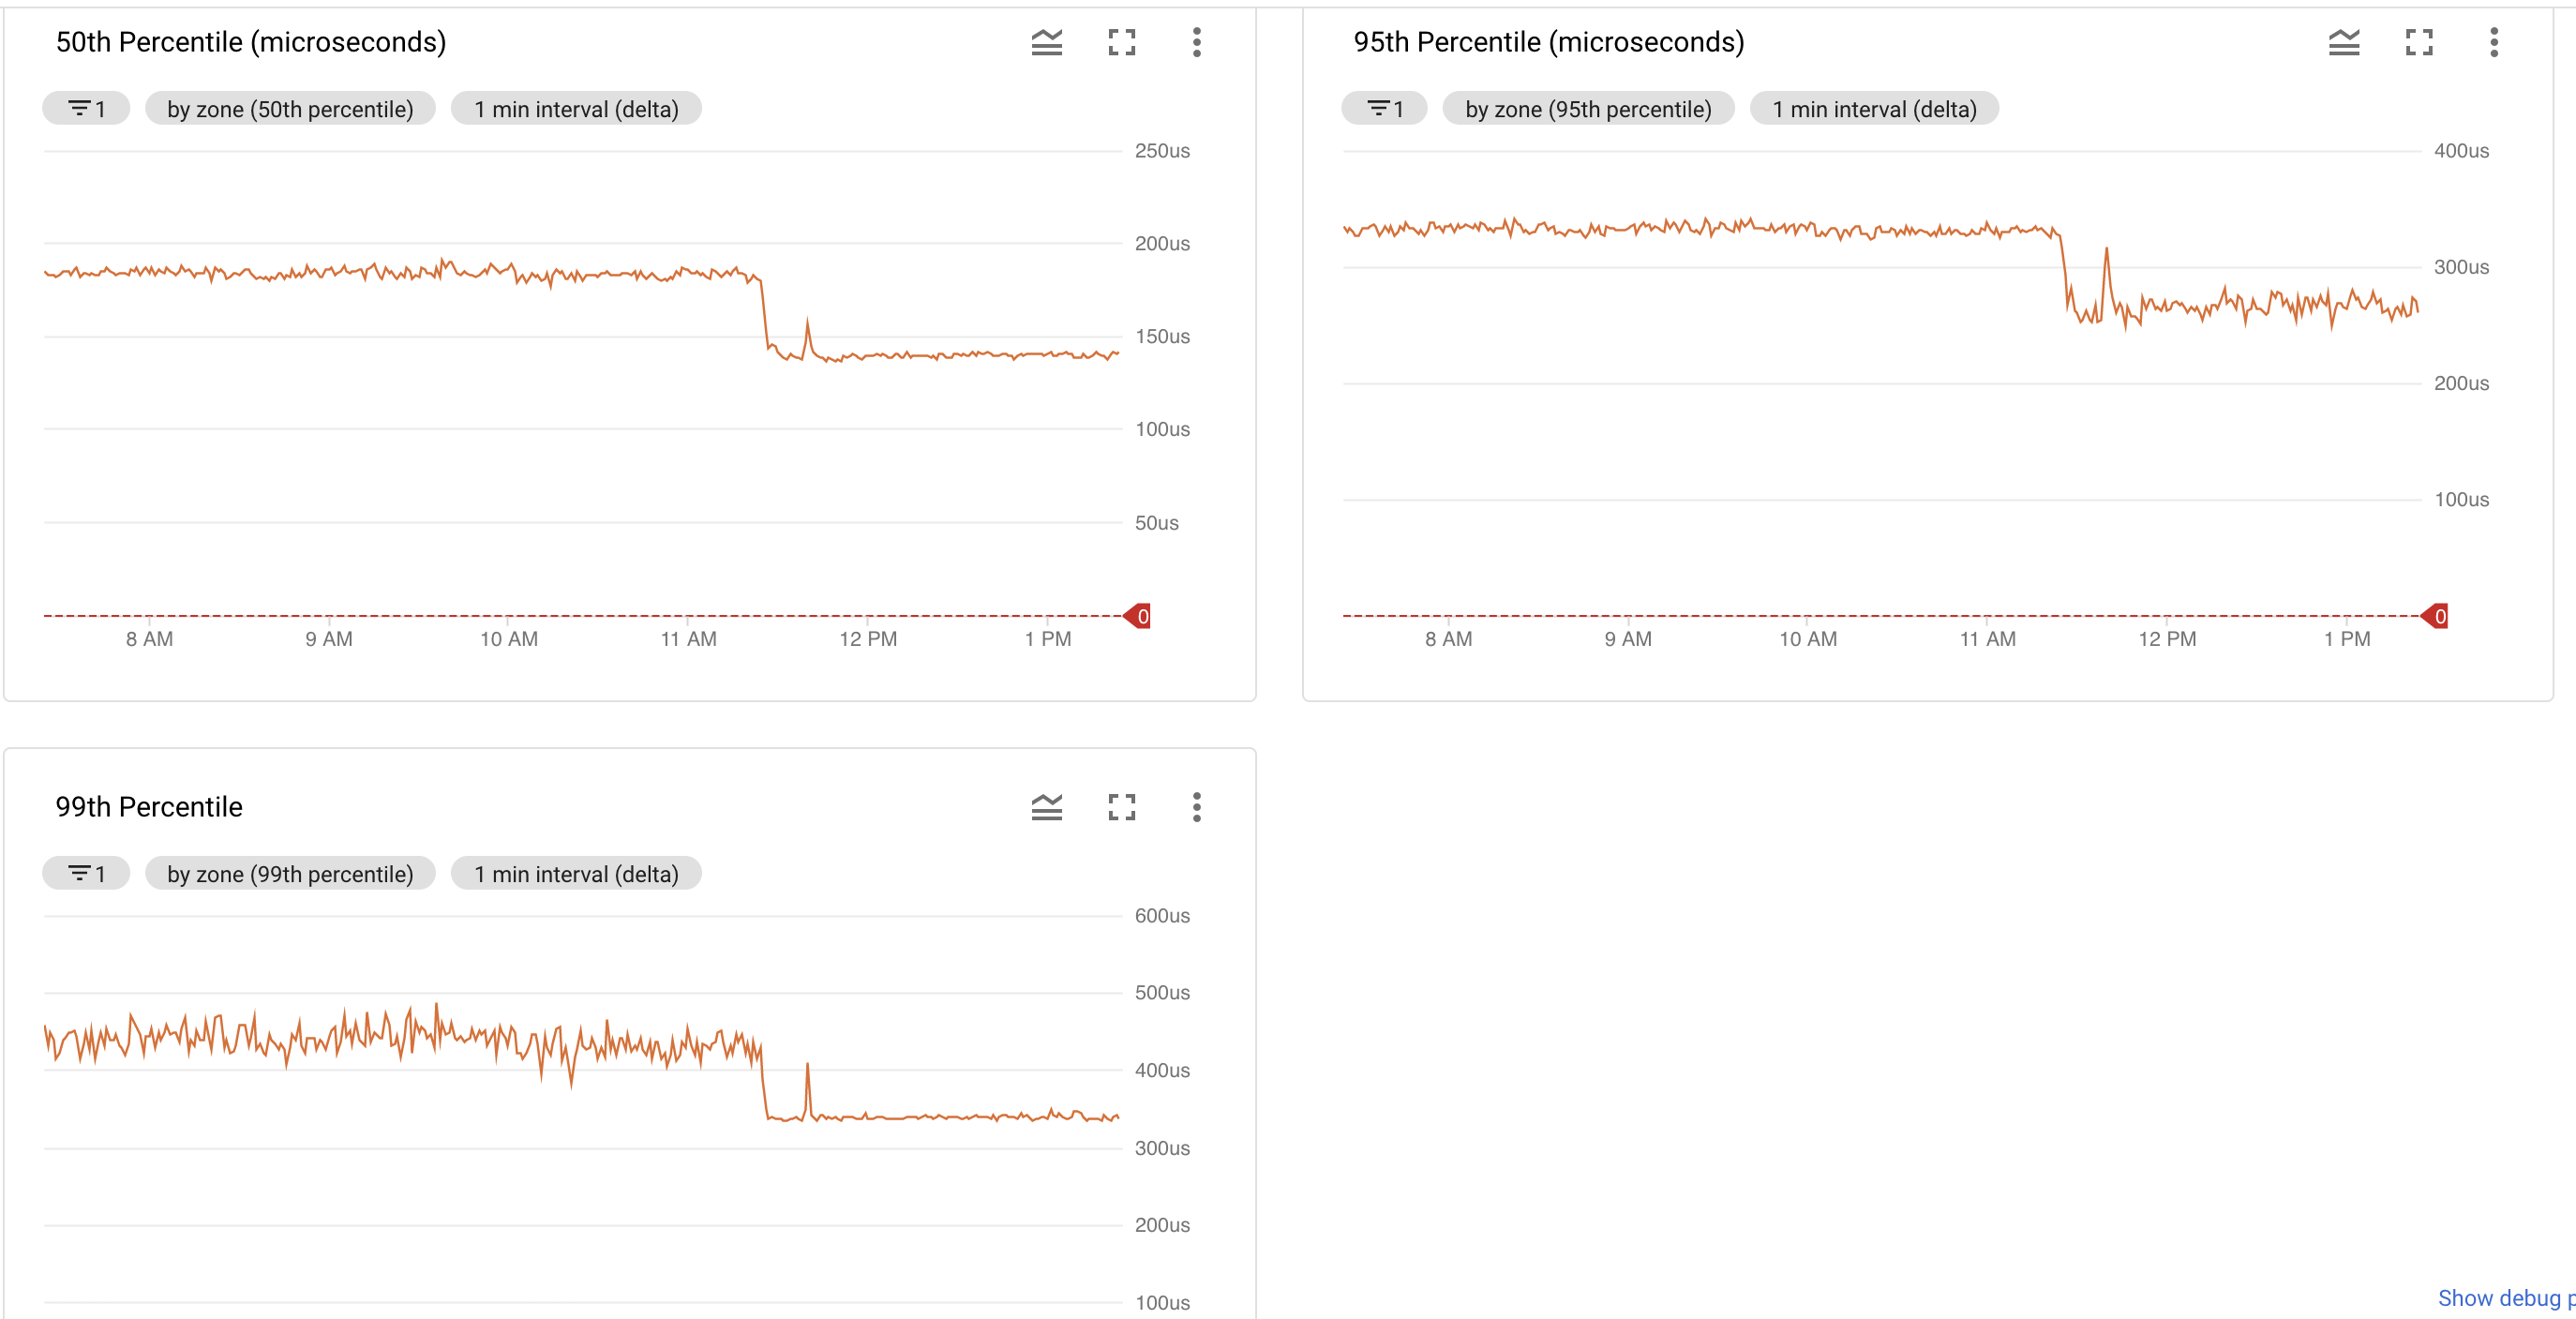Expand the 99th Percentile chart to fullscreen

(x=1122, y=807)
